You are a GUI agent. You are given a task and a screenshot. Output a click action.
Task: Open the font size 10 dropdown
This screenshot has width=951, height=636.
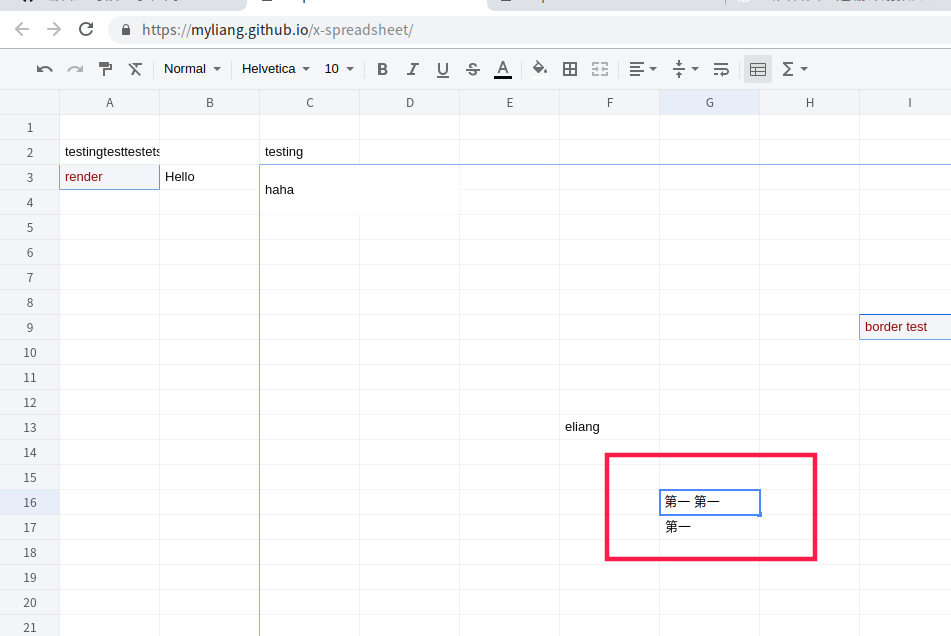(x=337, y=69)
